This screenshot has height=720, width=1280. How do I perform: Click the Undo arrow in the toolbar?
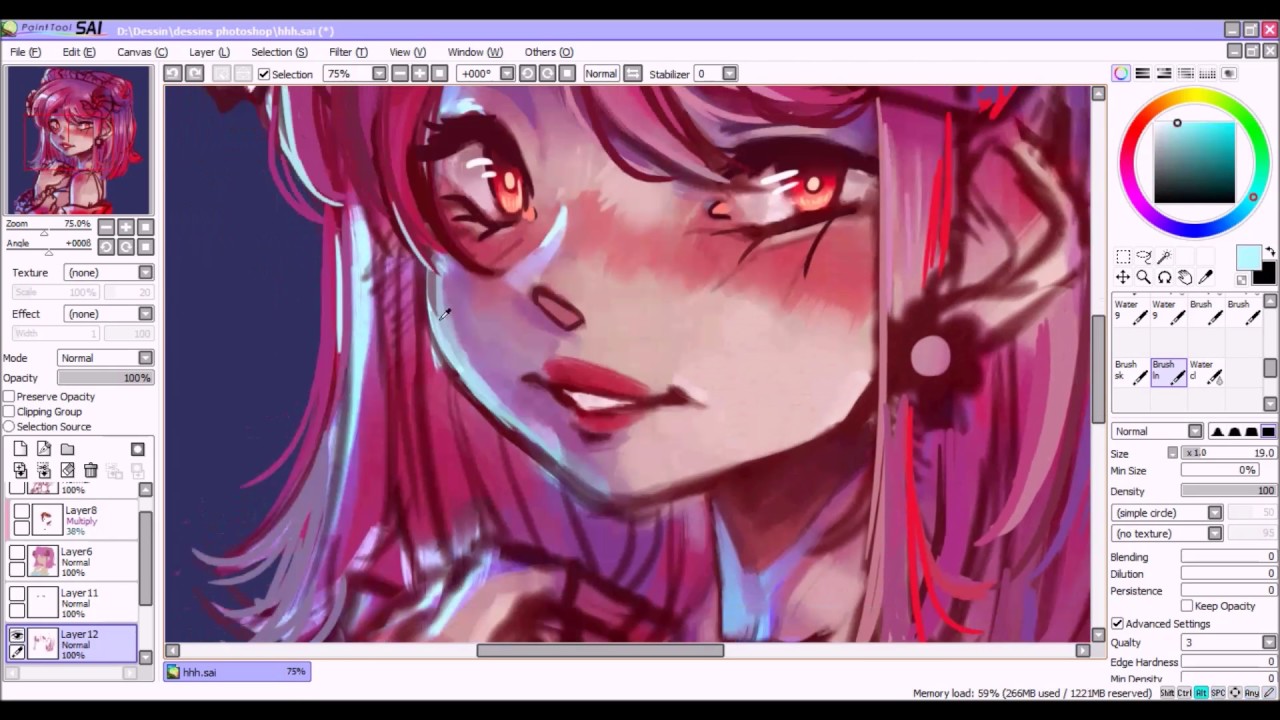pyautogui.click(x=172, y=73)
